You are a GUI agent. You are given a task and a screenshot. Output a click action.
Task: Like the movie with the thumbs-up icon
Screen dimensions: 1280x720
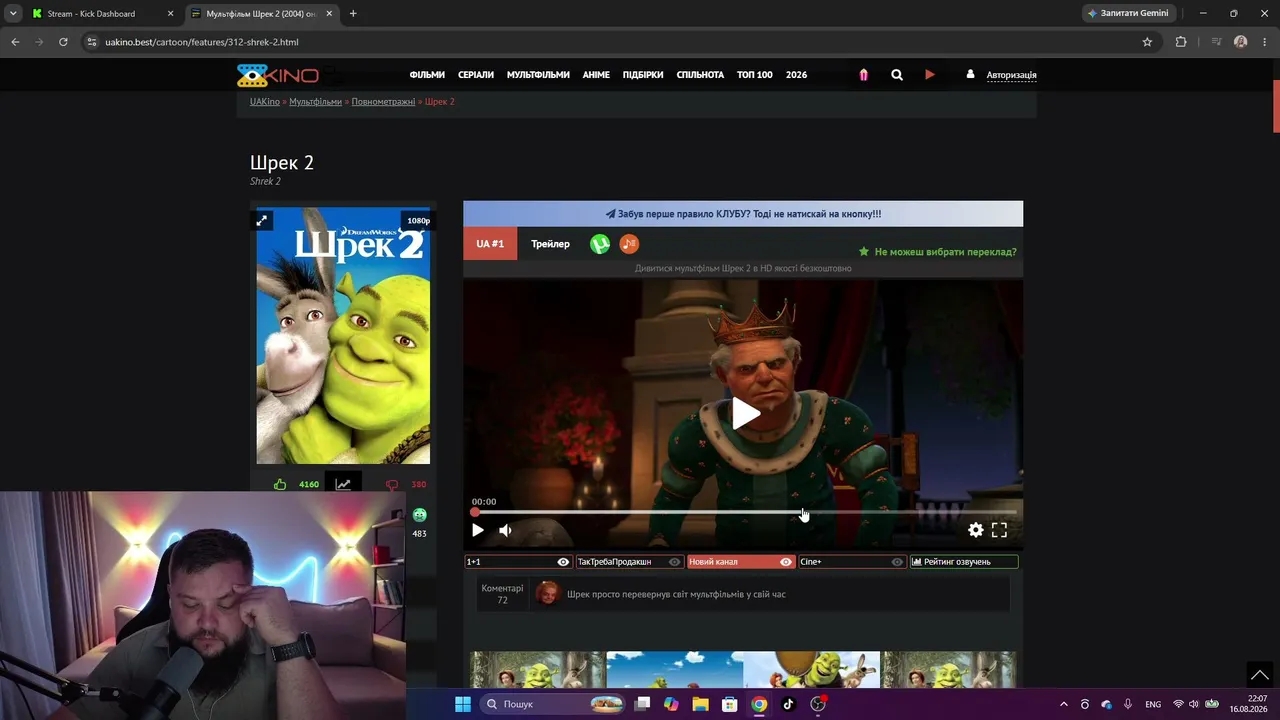(x=280, y=484)
